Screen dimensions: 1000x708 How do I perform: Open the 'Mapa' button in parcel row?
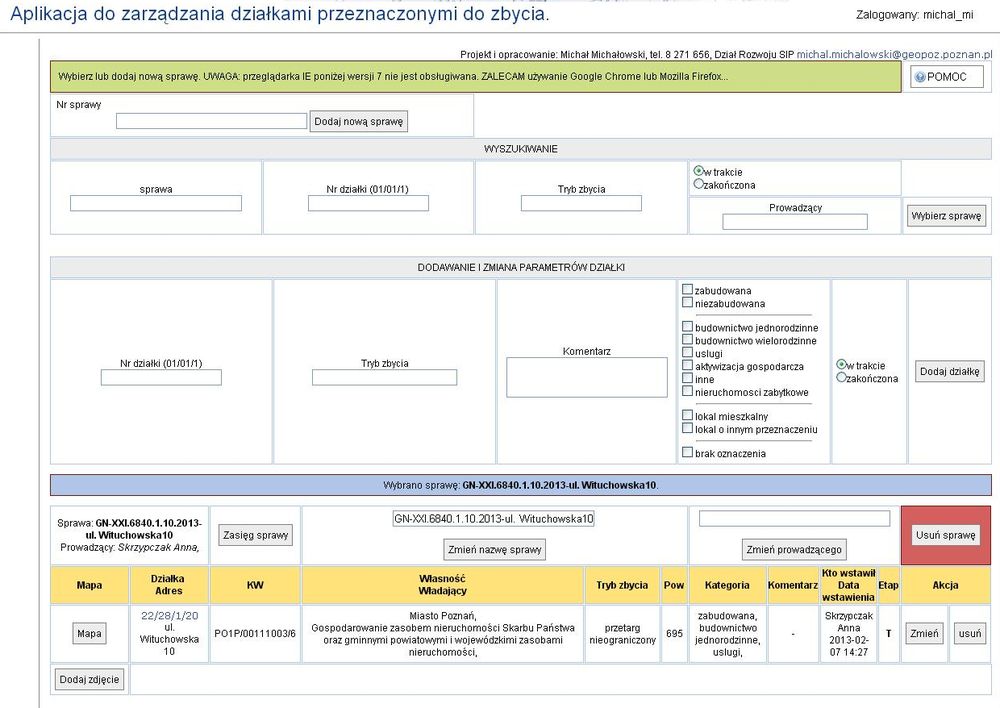coord(90,633)
